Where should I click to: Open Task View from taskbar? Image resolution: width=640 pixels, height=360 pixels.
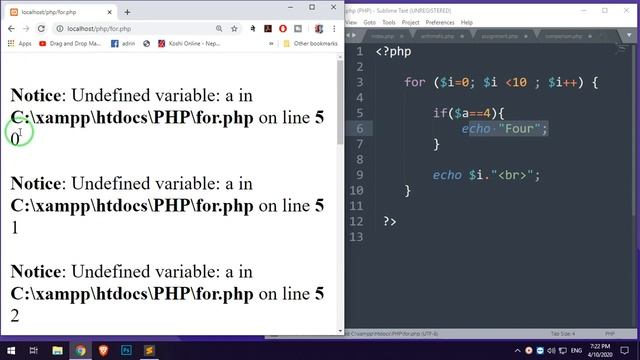[x=33, y=350]
